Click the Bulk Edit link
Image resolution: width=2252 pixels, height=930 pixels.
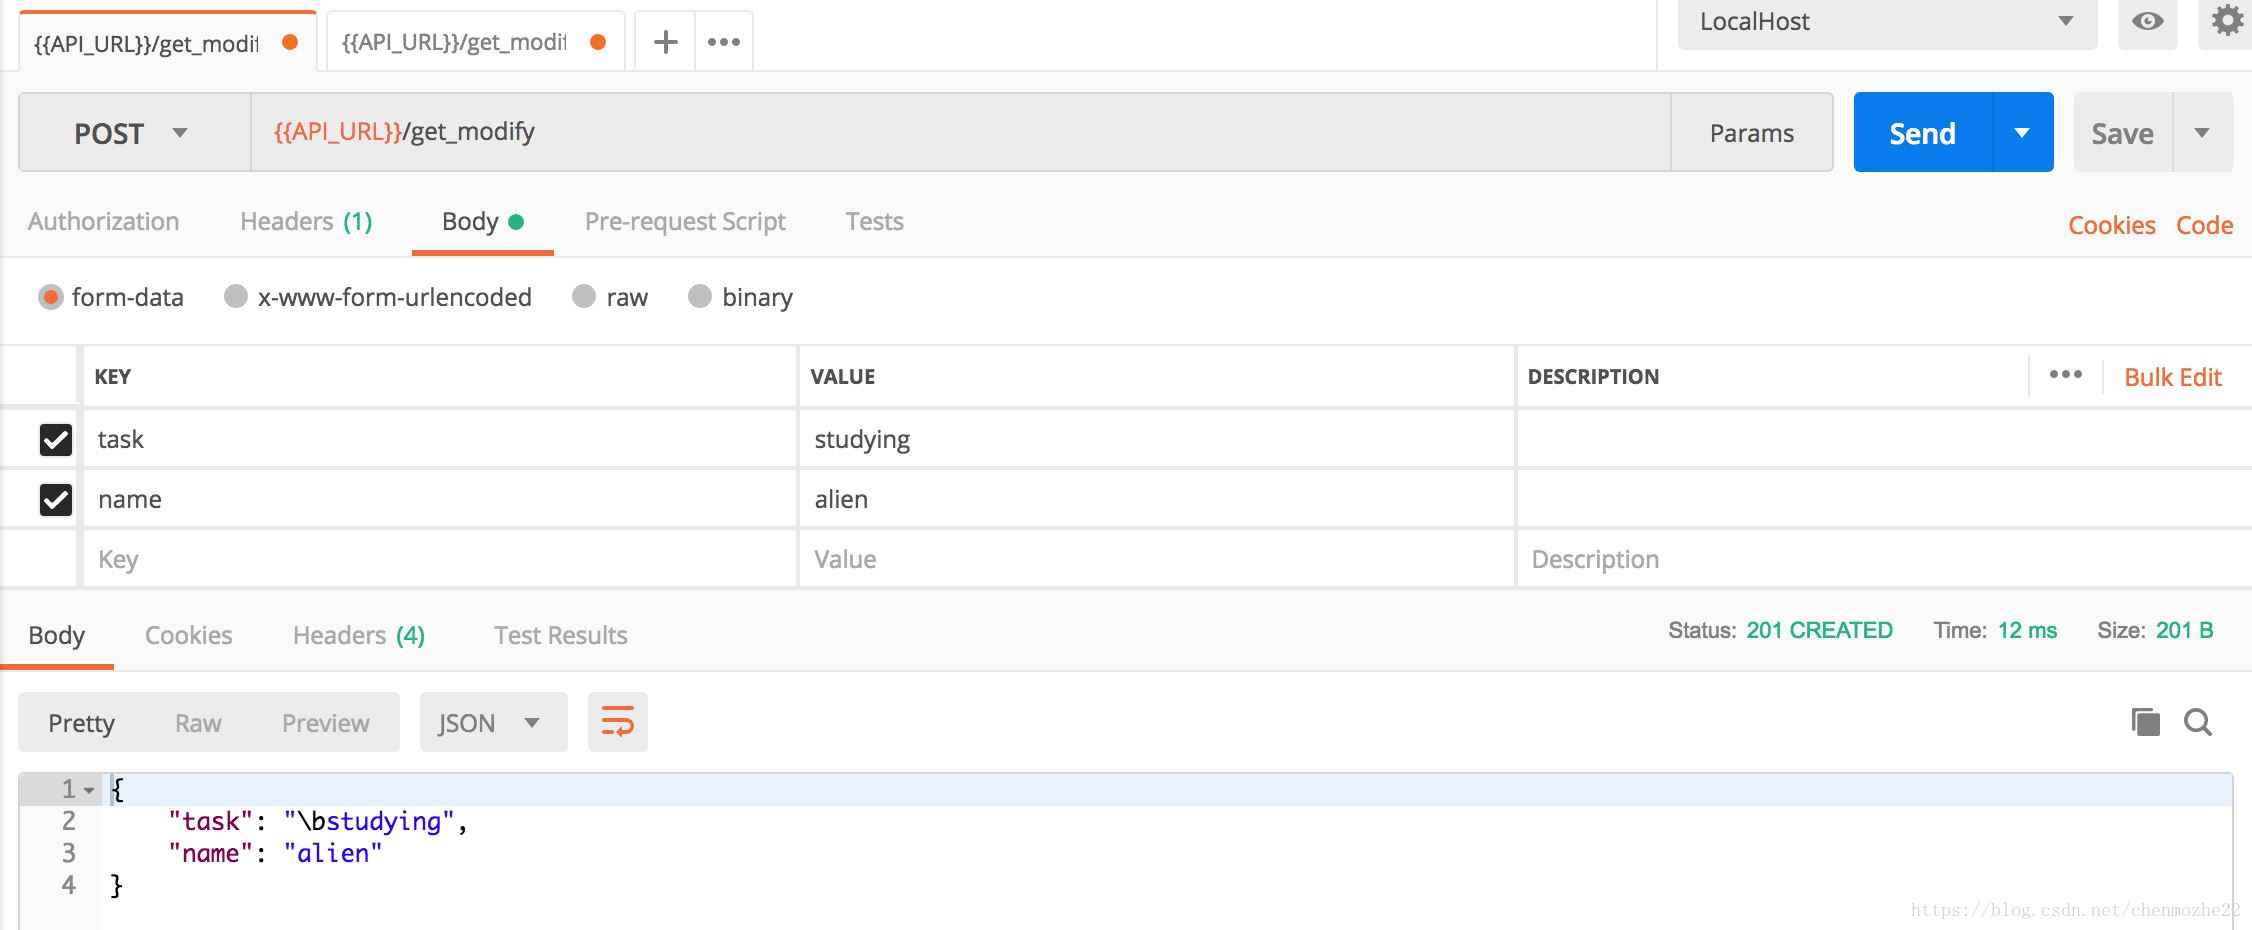(2172, 377)
